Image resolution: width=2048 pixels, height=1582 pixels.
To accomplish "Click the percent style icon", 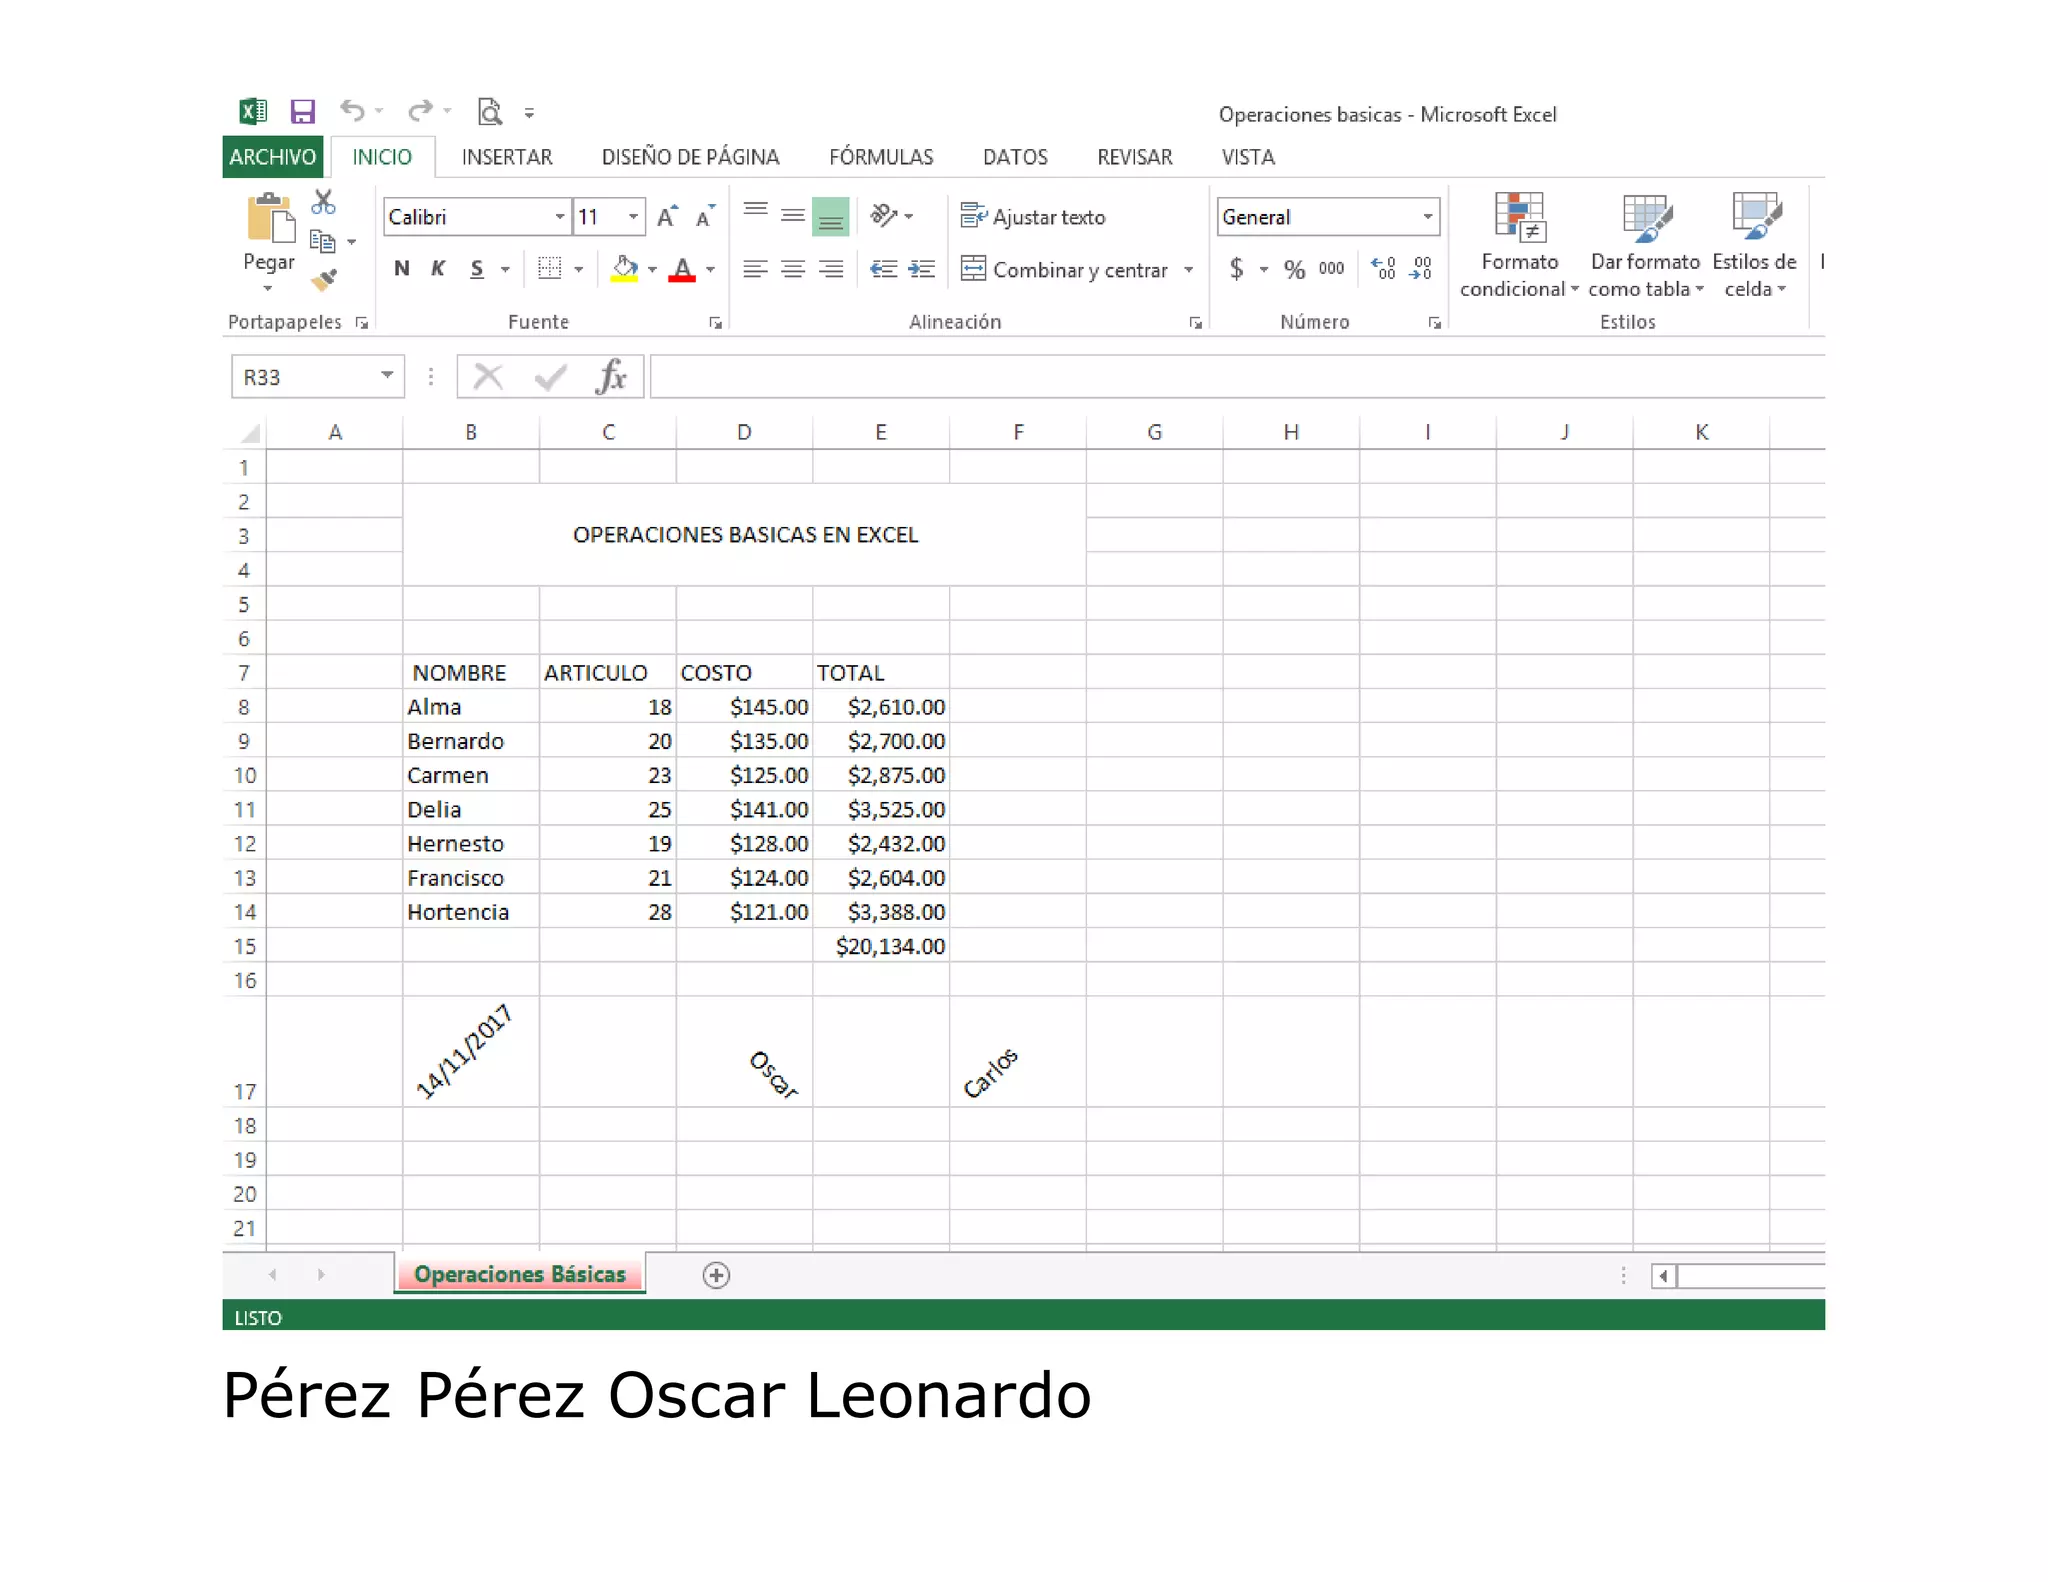I will pos(1294,269).
